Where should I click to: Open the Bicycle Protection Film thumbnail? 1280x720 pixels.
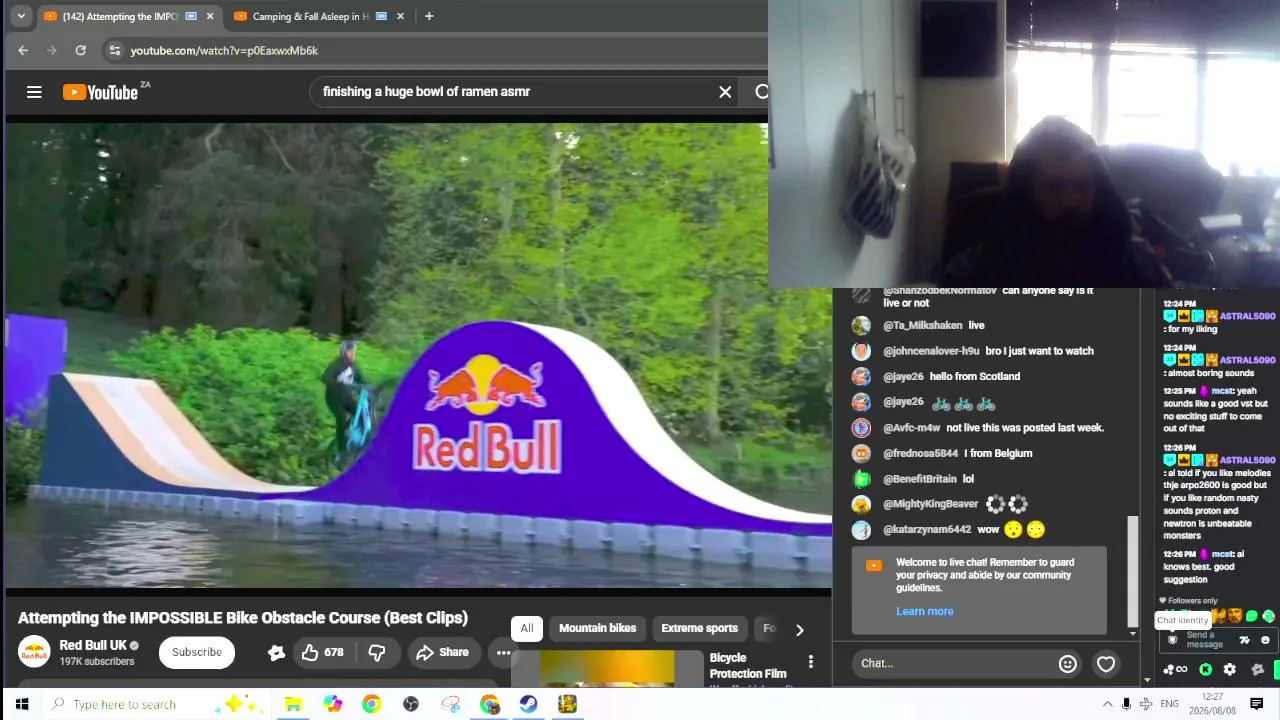[607, 668]
